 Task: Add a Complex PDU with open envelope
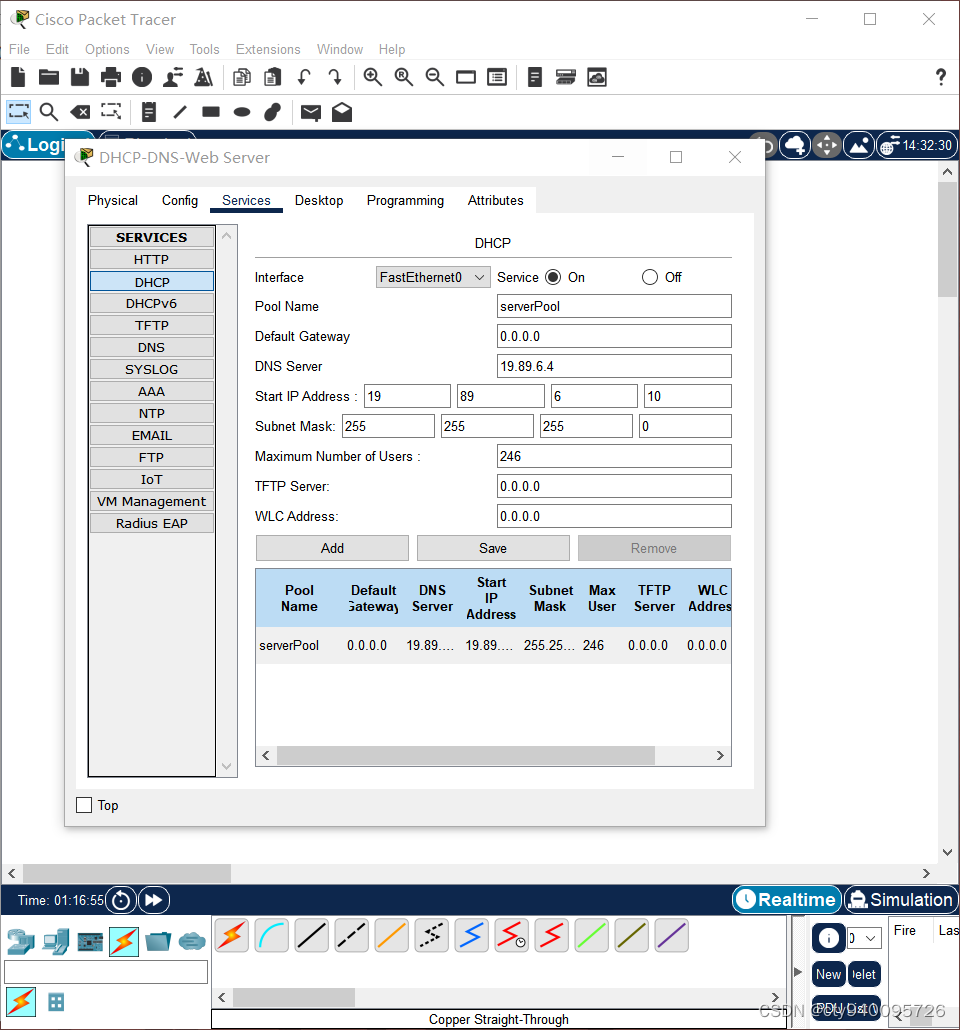click(342, 112)
